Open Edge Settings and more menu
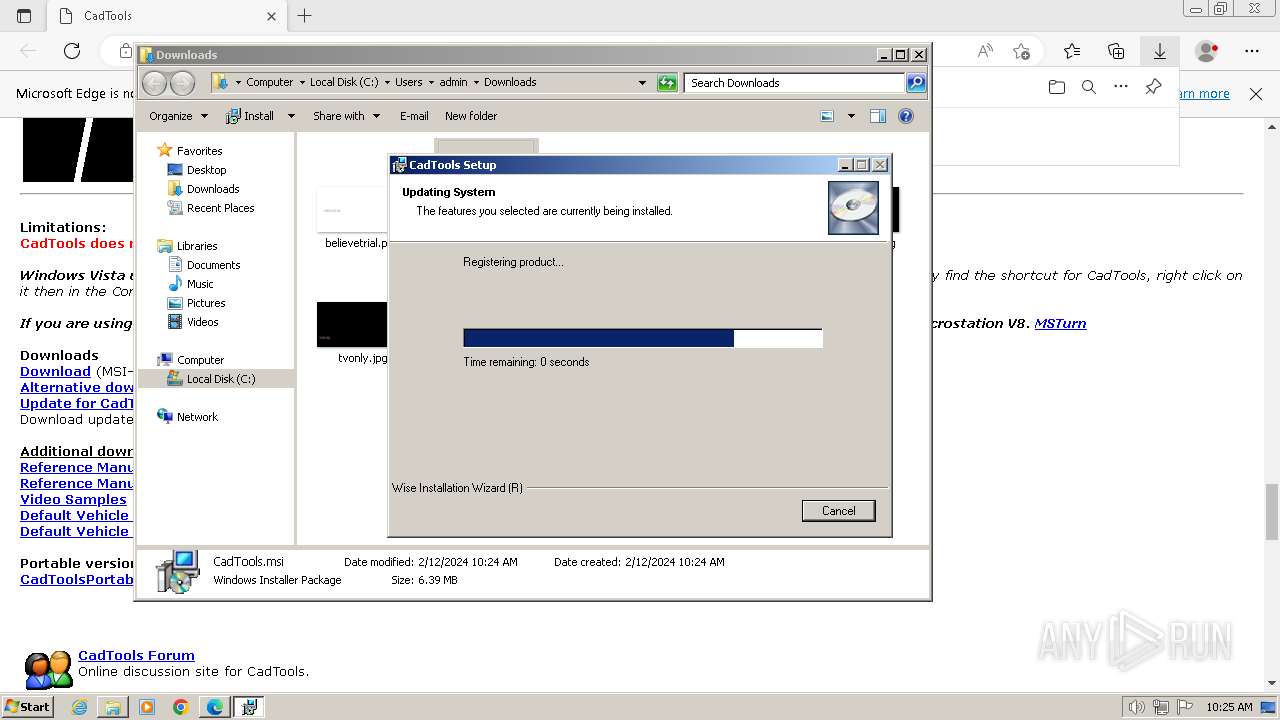This screenshot has height=720, width=1280. pos(1252,51)
